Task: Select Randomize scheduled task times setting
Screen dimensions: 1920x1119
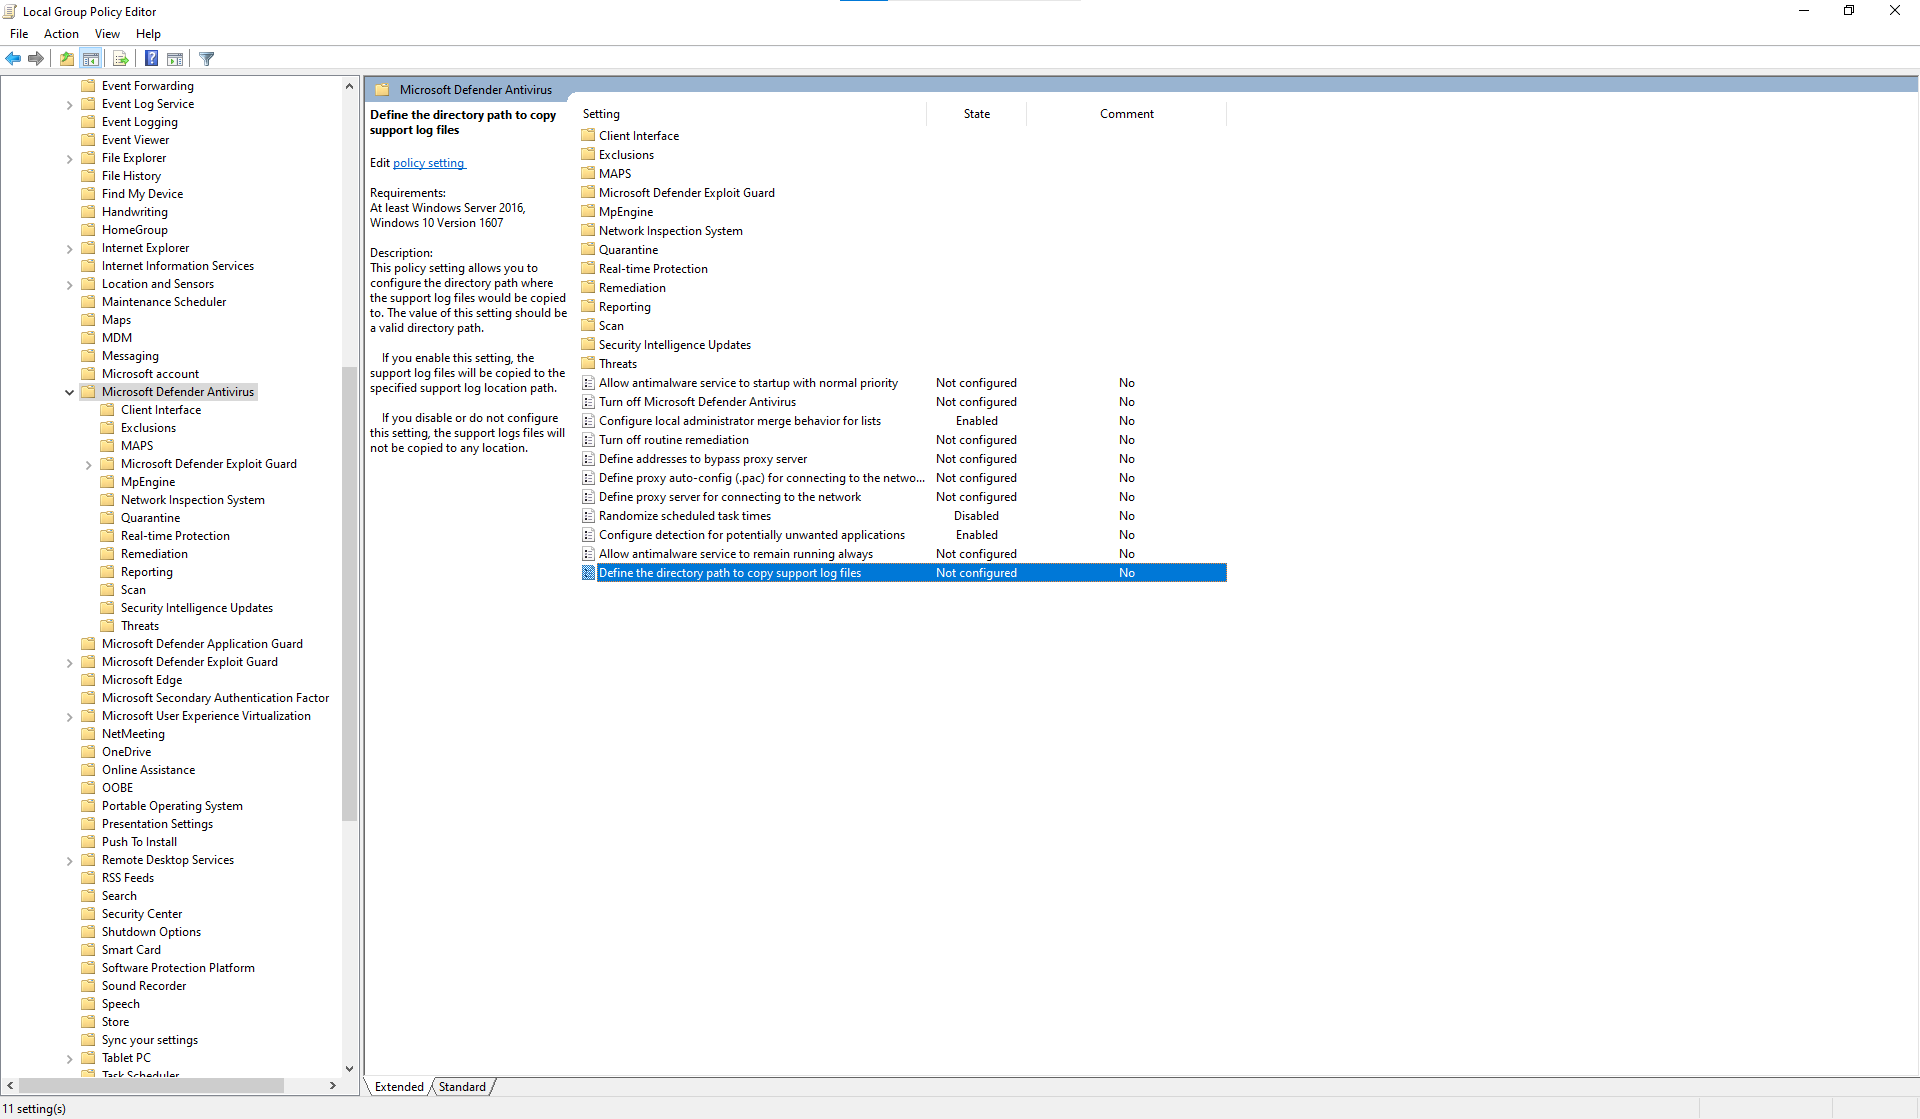Action: point(684,516)
